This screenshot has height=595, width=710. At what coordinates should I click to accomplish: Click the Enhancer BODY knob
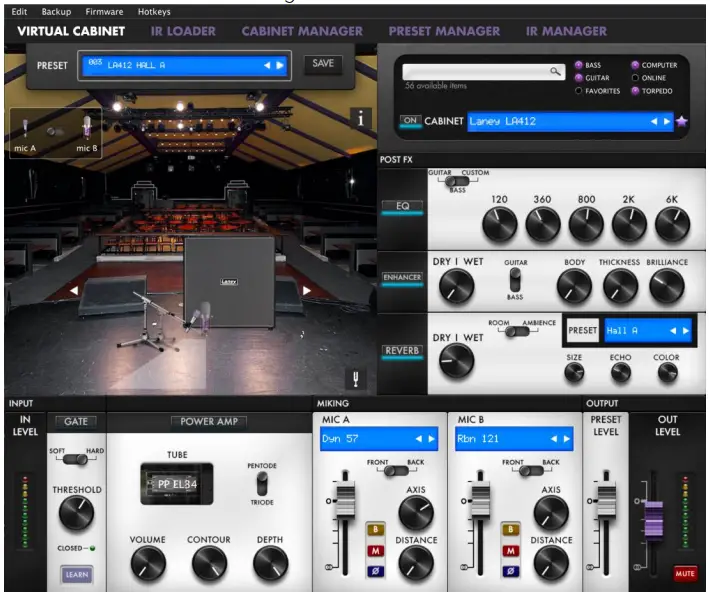[574, 286]
